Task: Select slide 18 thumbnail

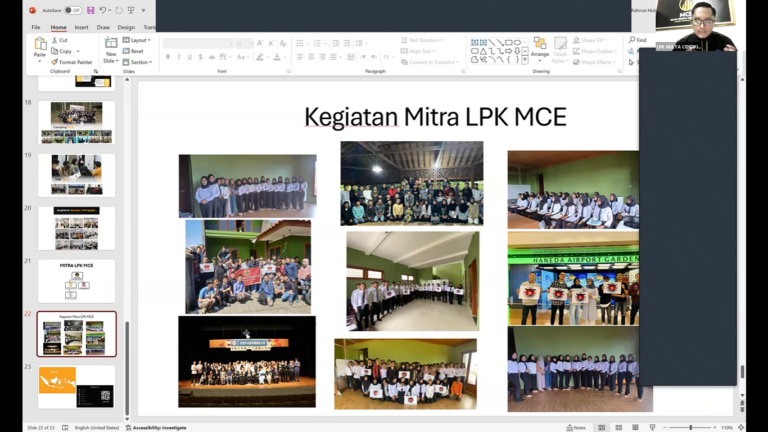Action: click(76, 122)
